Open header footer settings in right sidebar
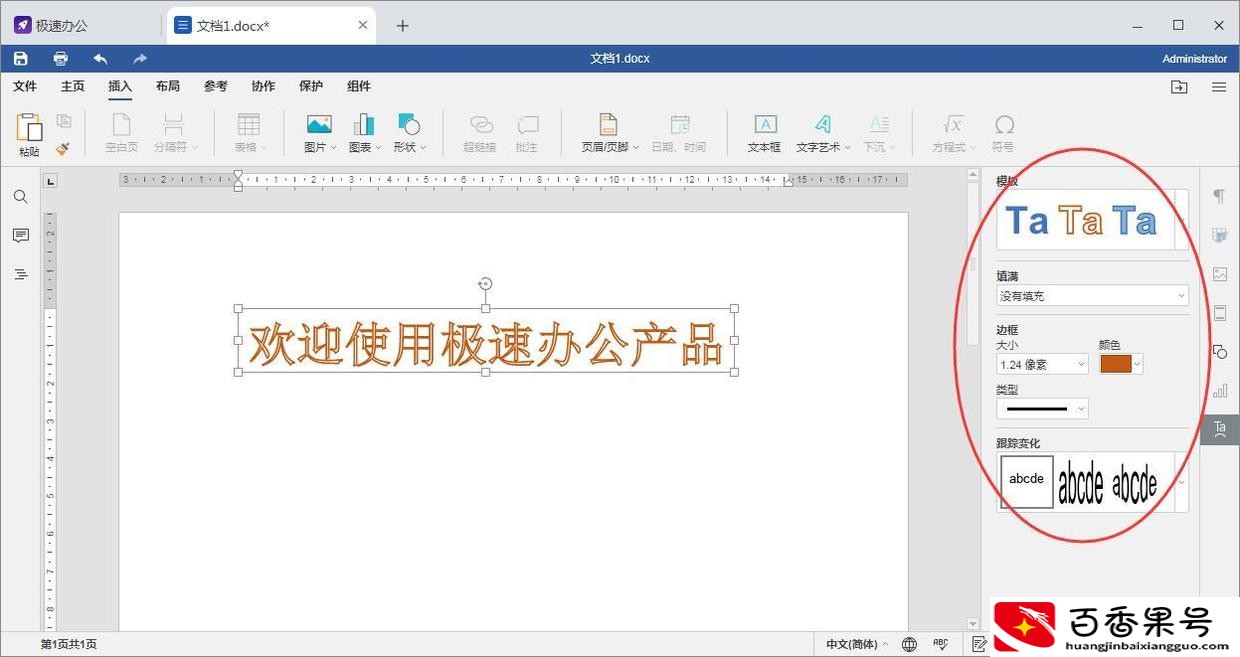 click(x=1219, y=313)
